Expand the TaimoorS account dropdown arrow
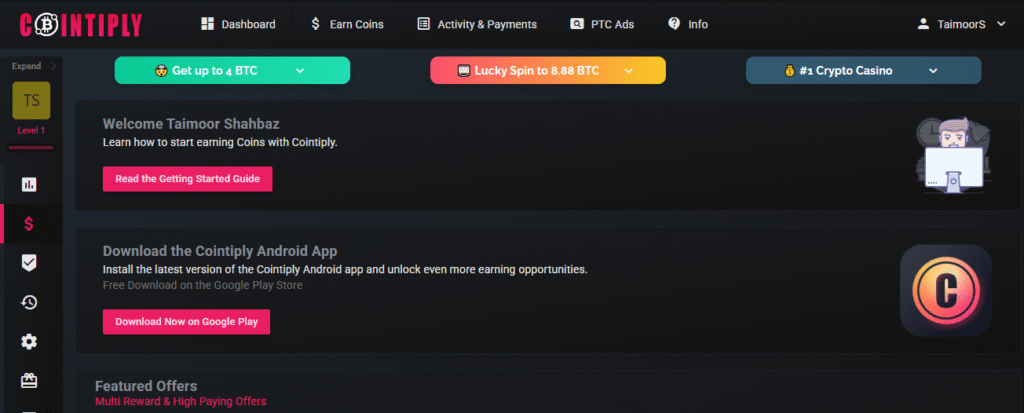 click(1001, 24)
